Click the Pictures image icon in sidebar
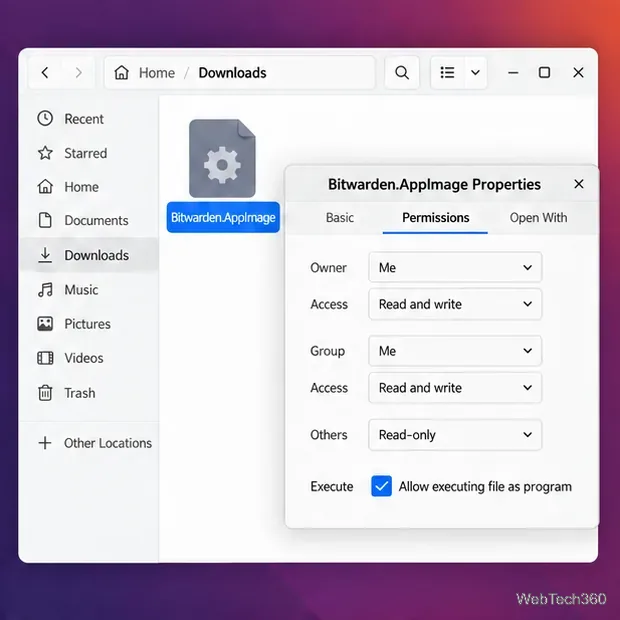This screenshot has width=620, height=620. click(45, 323)
